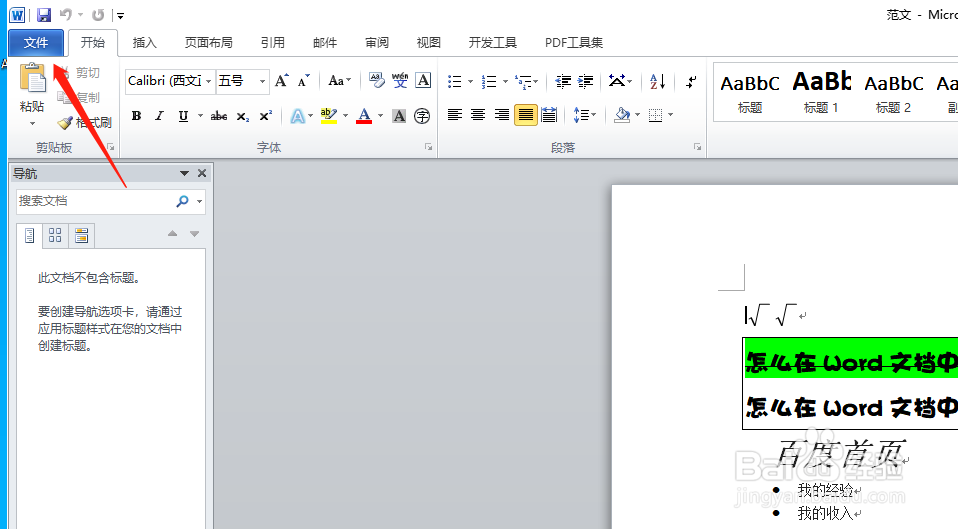
Task: Click the 粘贴 Paste clipboard icon
Action: (x=32, y=78)
